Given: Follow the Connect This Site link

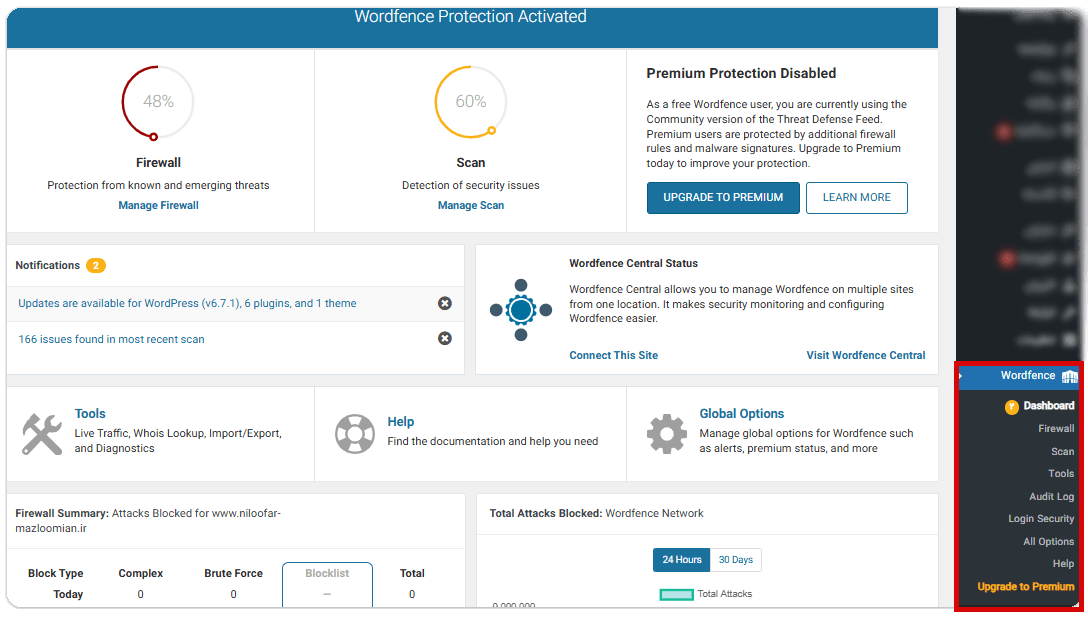Looking at the screenshot, I should (x=613, y=355).
